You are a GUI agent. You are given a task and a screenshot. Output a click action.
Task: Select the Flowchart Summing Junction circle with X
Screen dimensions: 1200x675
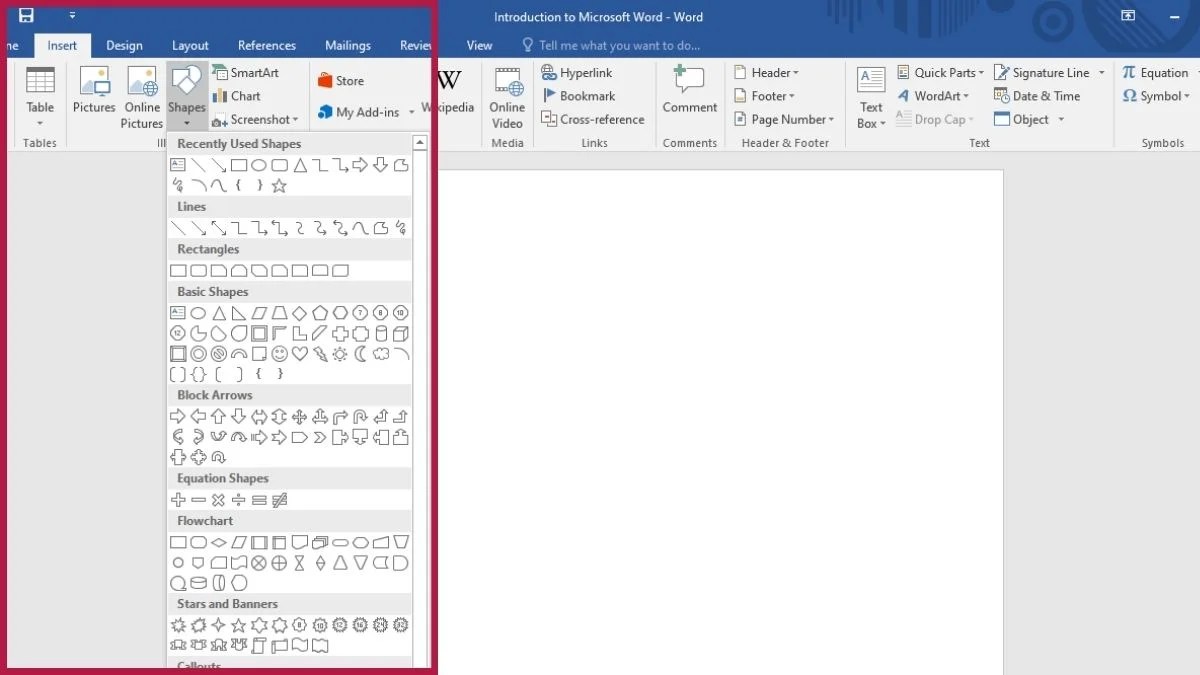(x=259, y=563)
